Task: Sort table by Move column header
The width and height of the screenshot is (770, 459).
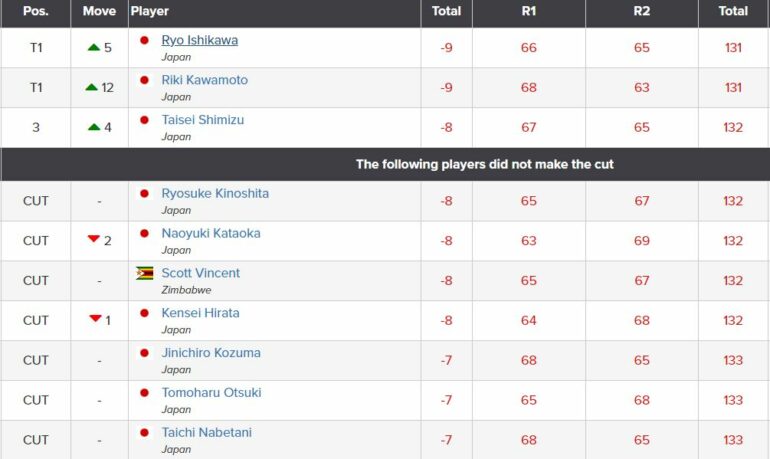Action: click(x=99, y=11)
